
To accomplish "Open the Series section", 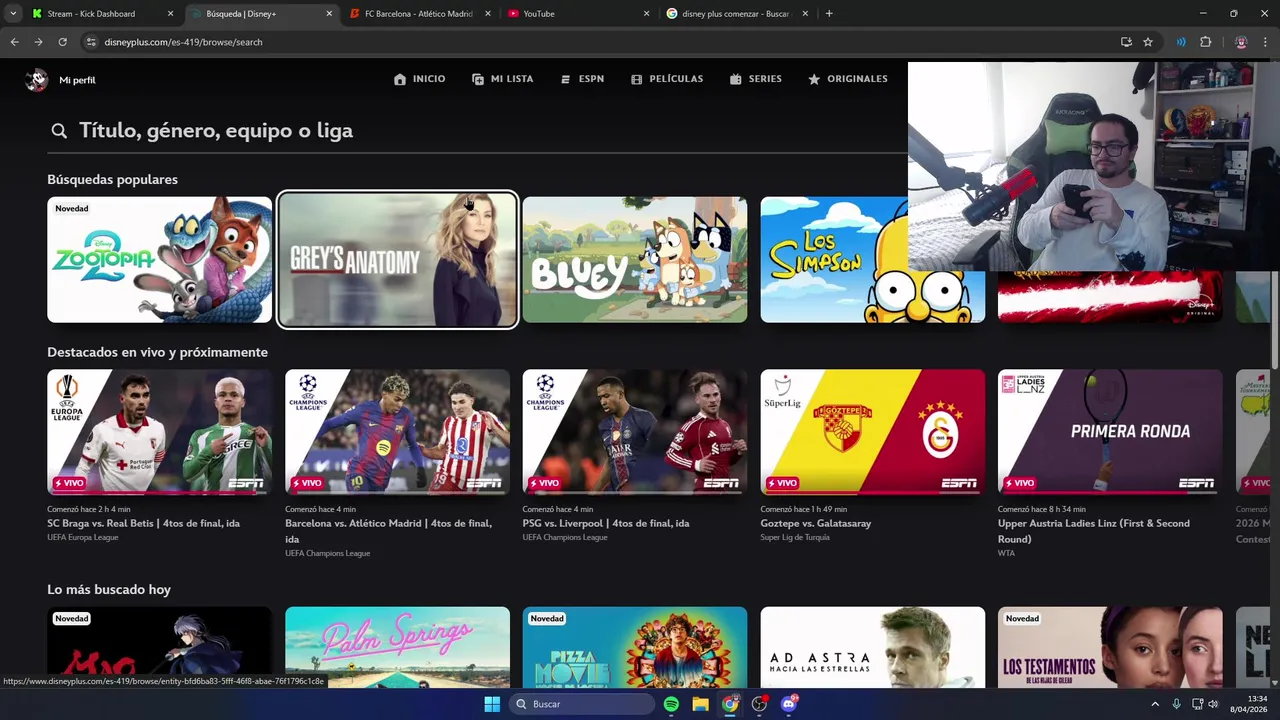I will (756, 79).
